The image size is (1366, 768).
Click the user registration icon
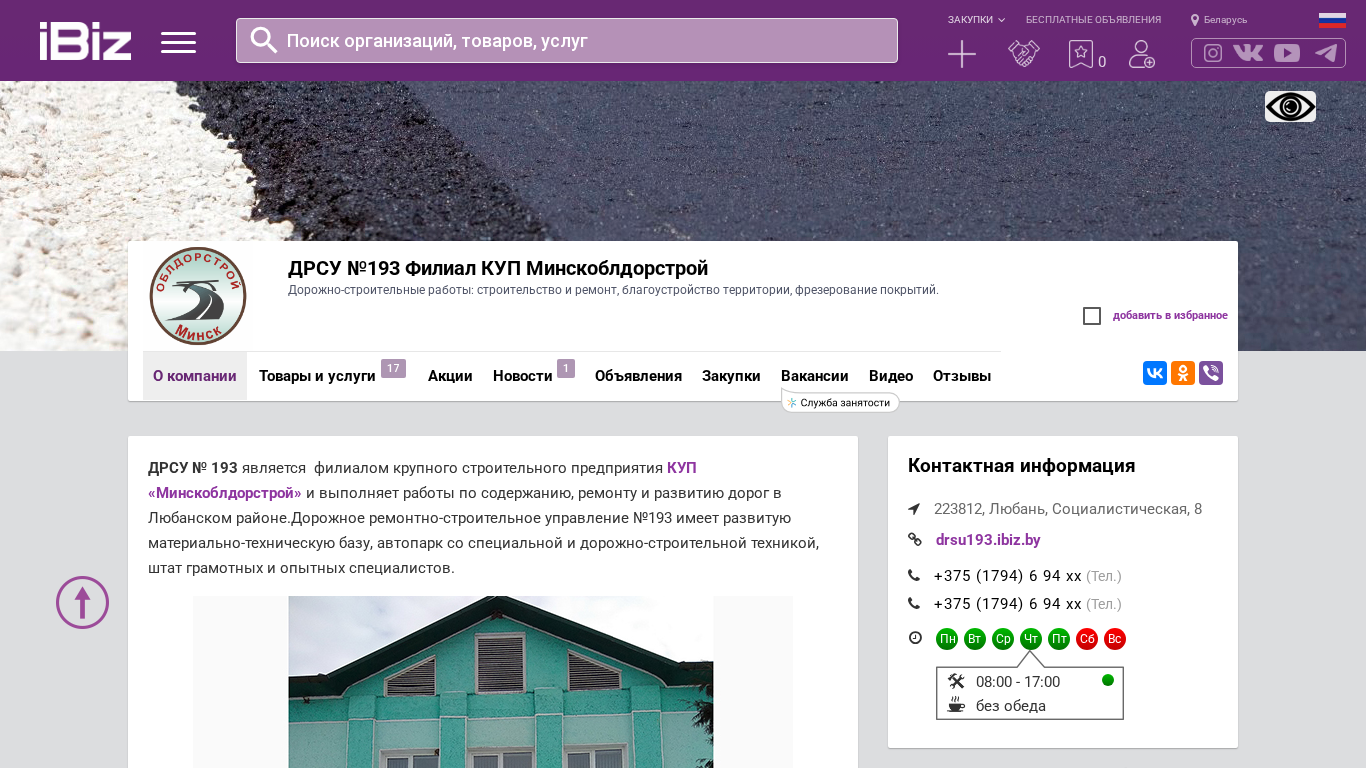(1142, 54)
